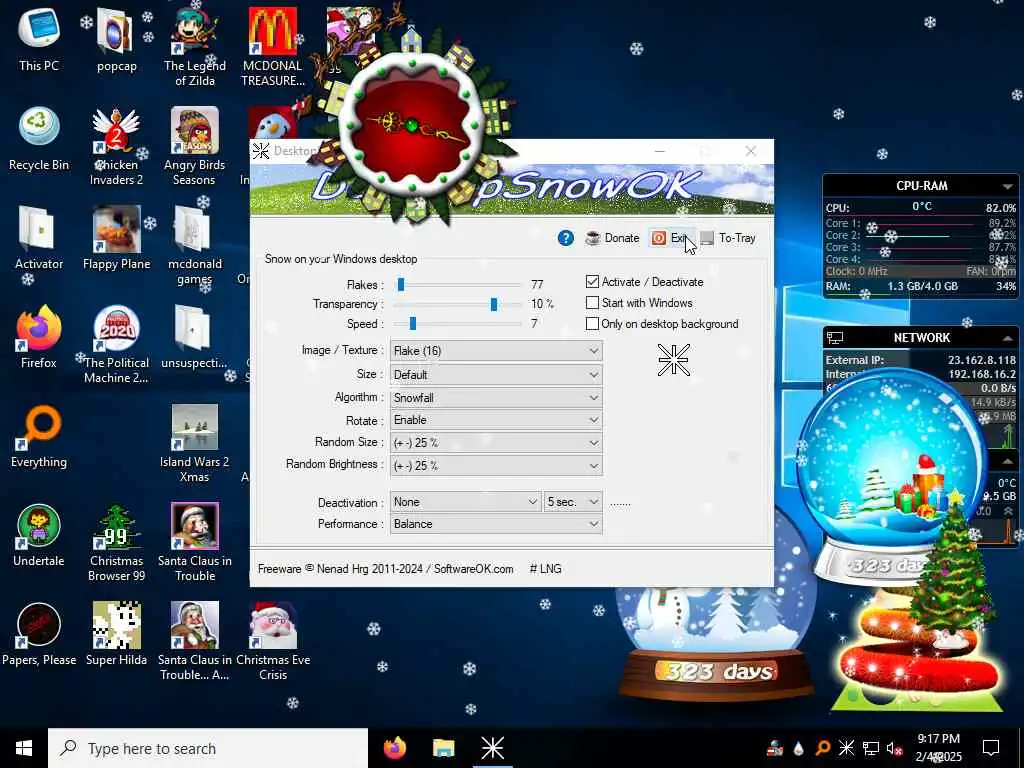Open the notification center icon
This screenshot has height=768, width=1024.
click(x=991, y=748)
